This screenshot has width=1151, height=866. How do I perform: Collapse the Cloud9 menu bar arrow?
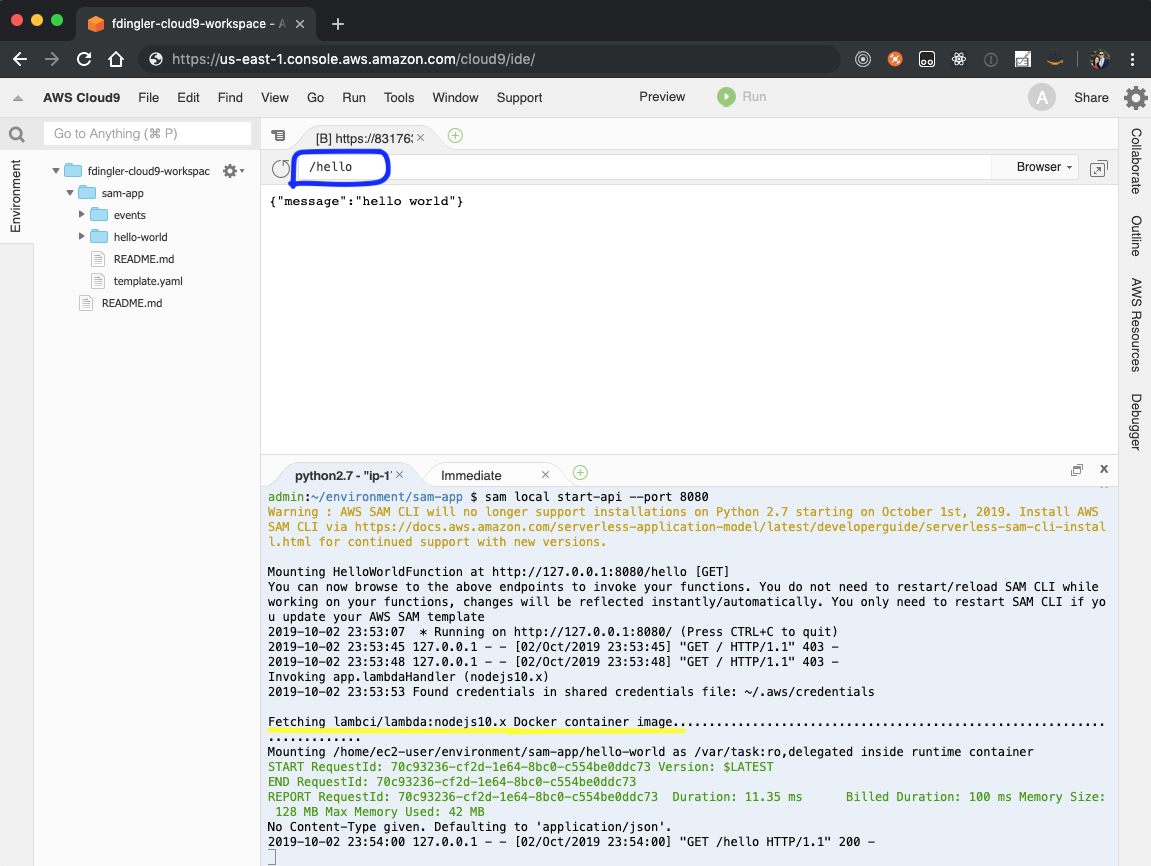point(18,98)
